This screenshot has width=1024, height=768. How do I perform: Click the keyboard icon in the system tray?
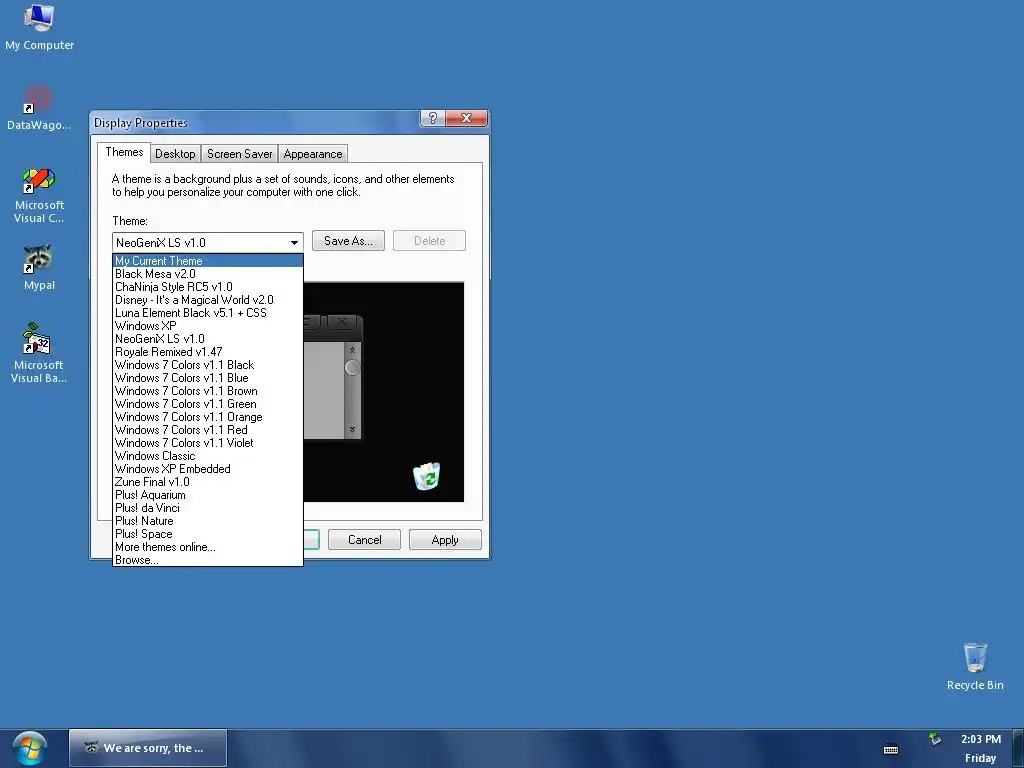tap(891, 749)
